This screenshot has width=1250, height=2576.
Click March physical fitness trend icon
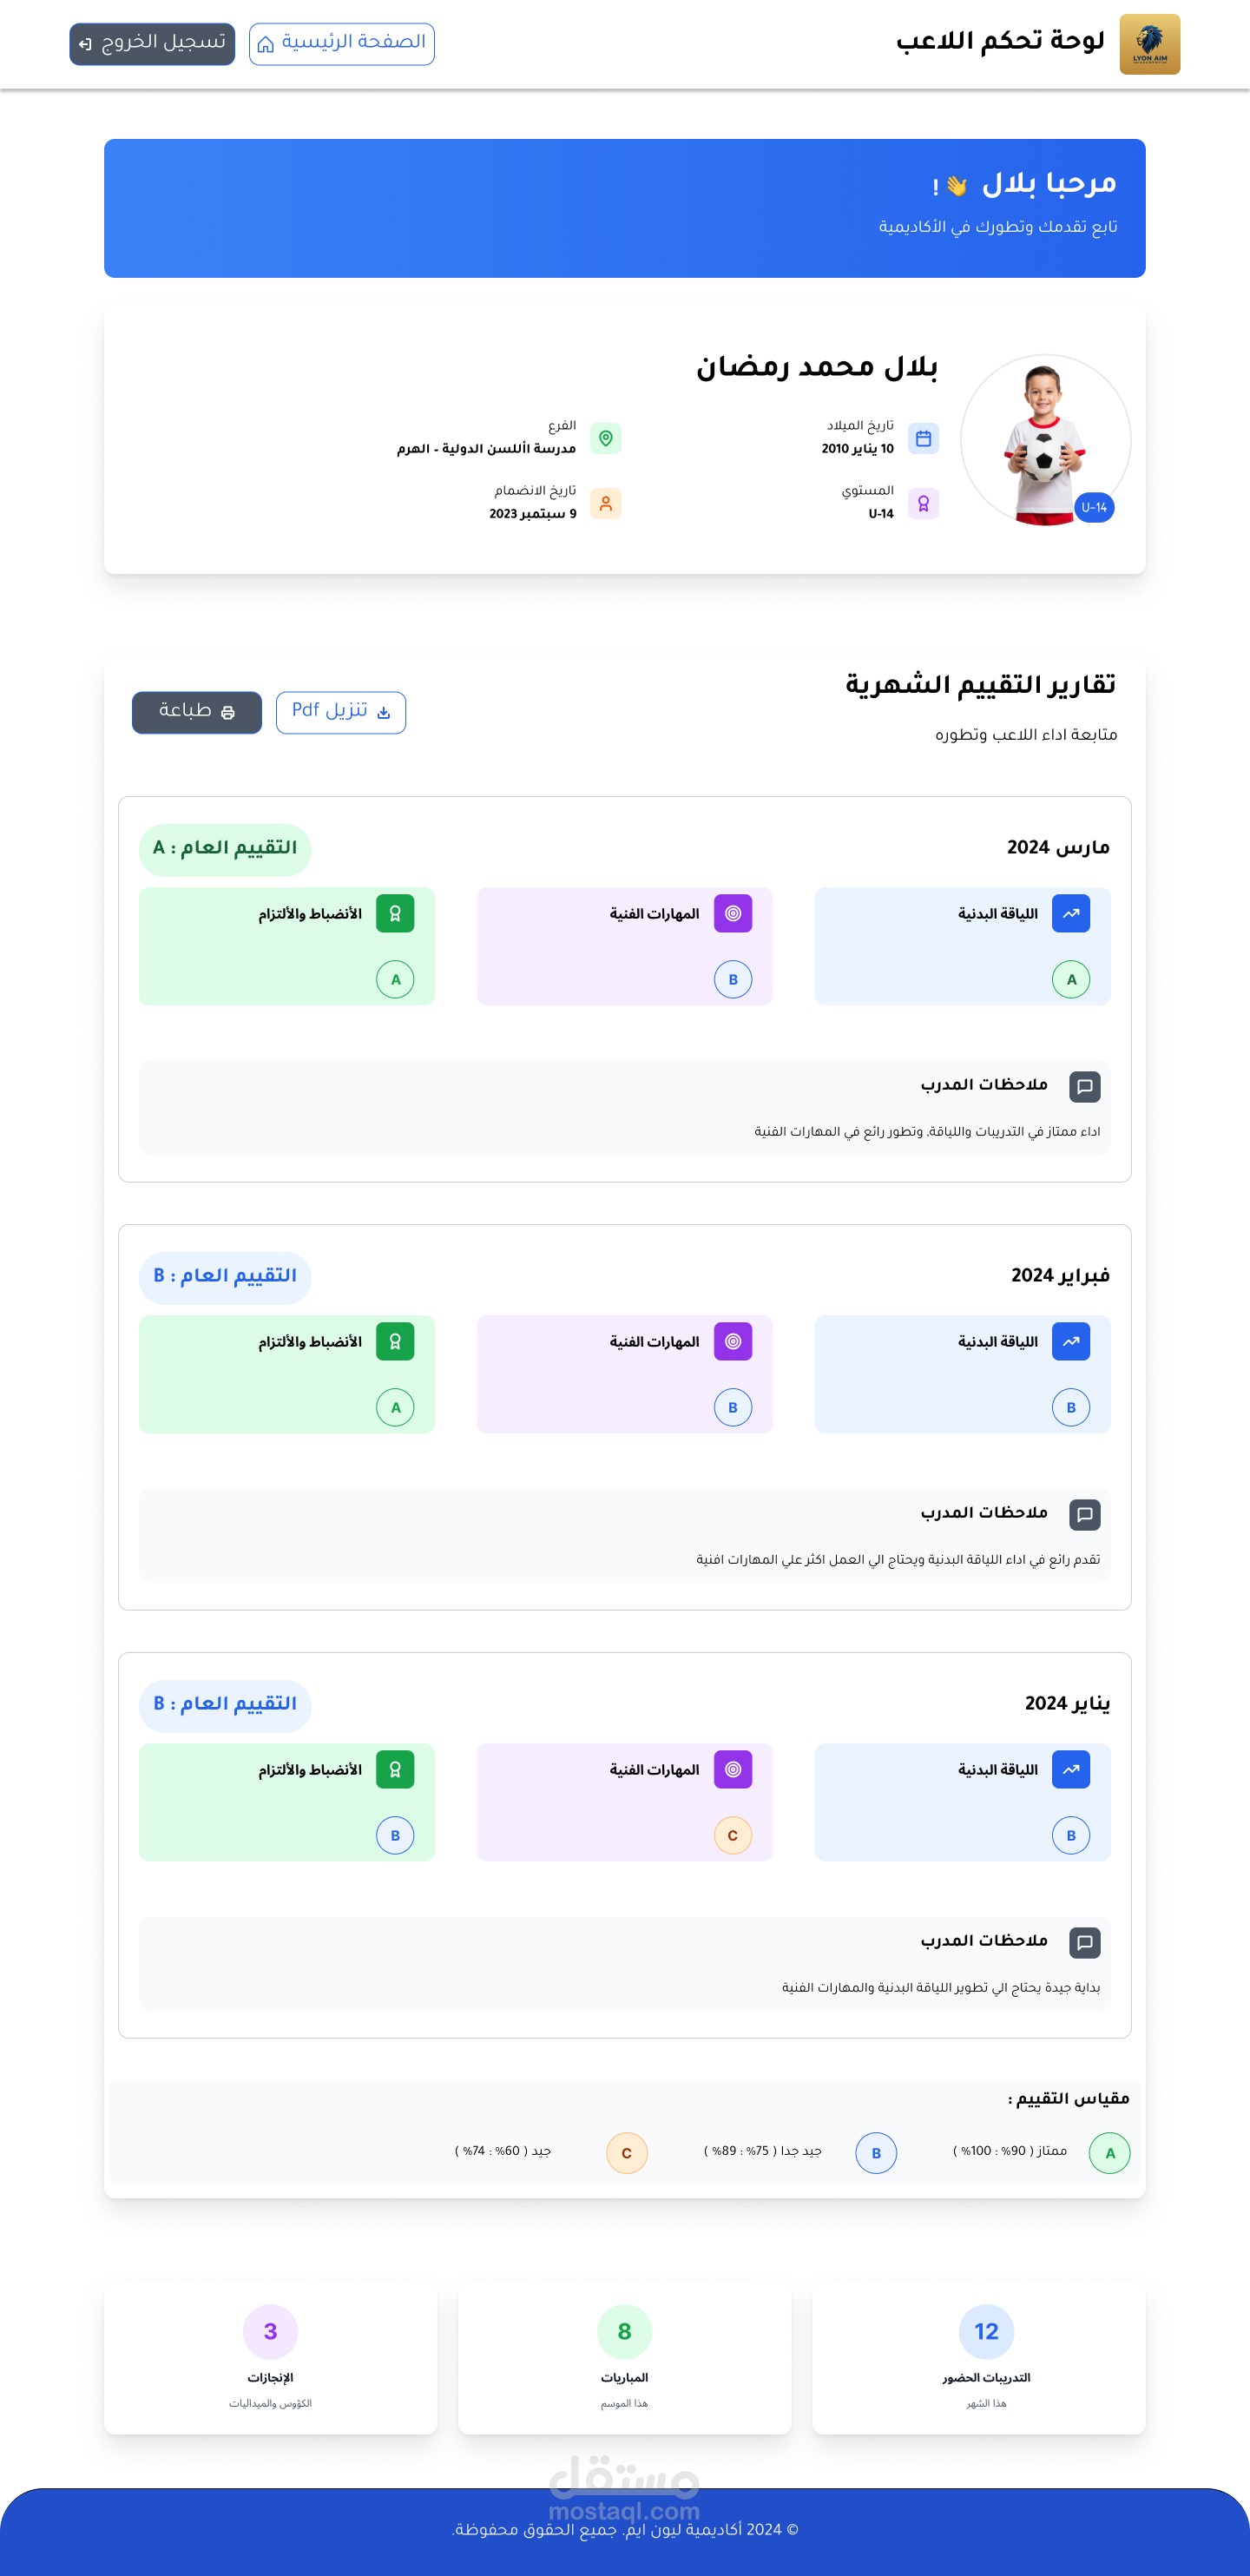[x=1070, y=913]
